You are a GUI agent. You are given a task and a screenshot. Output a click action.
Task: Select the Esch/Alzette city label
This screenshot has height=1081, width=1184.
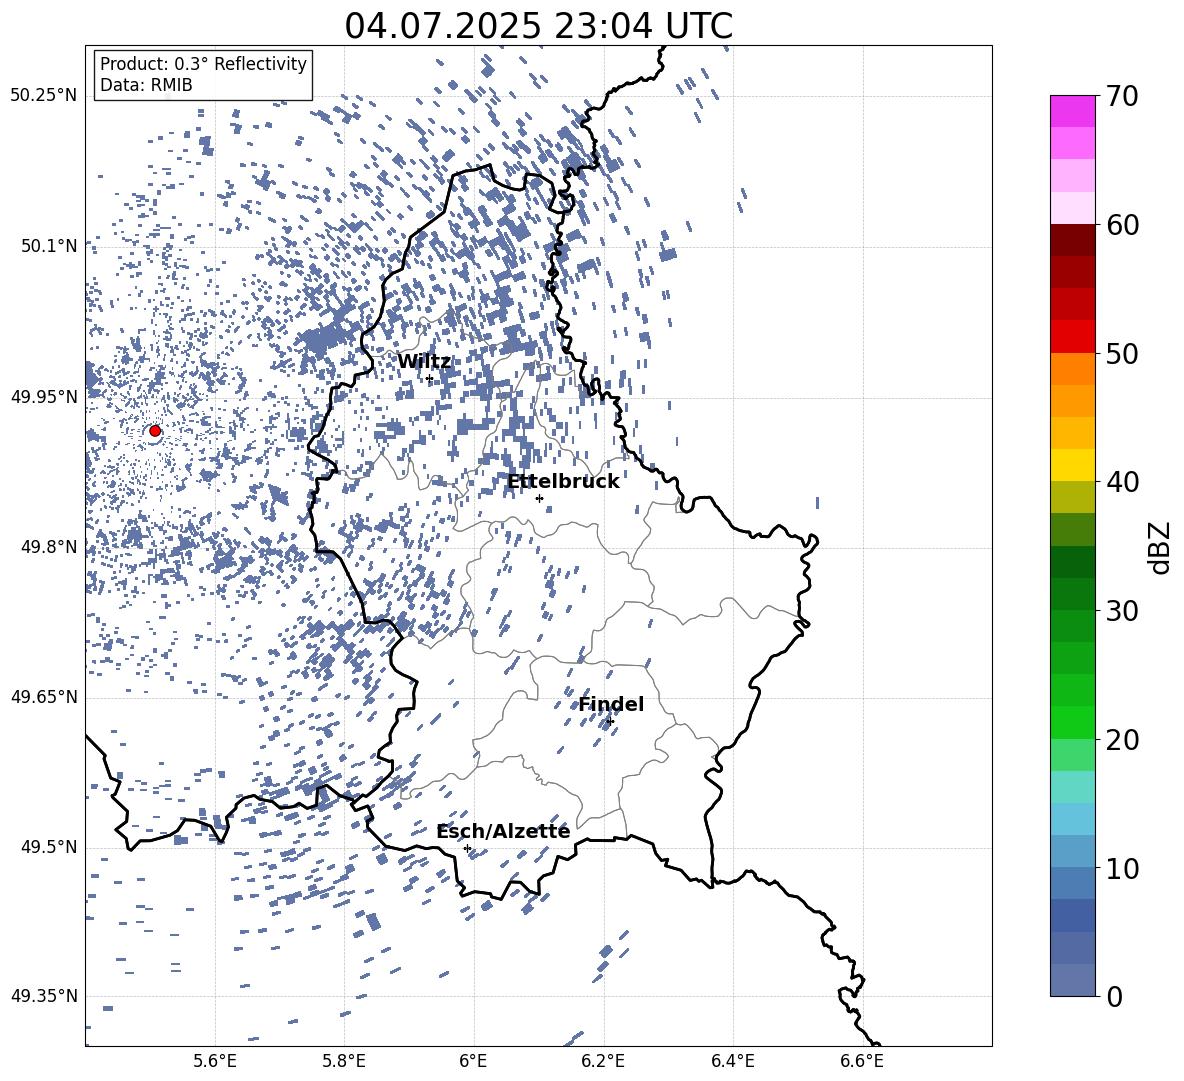pos(504,831)
